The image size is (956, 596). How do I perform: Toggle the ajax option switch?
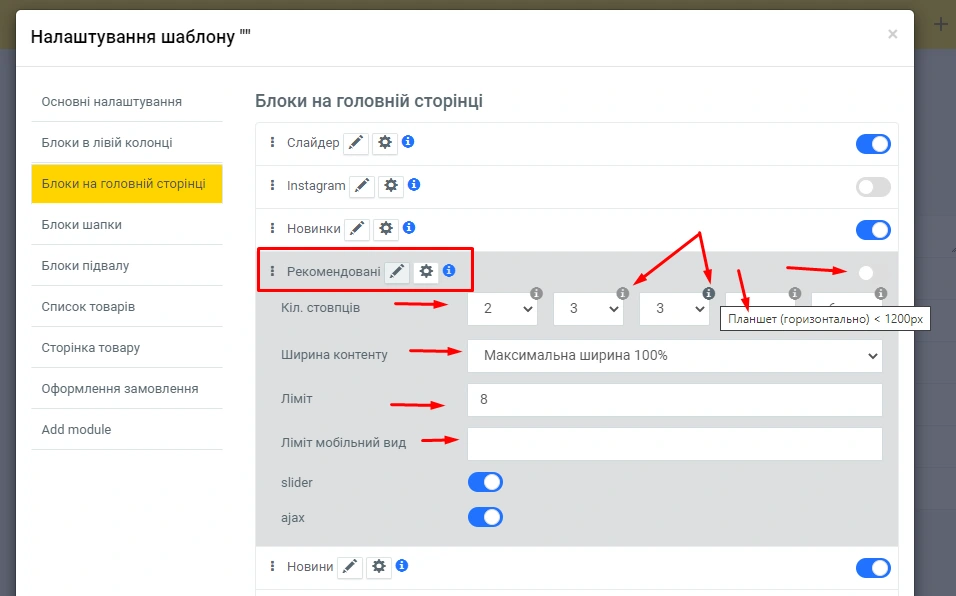coord(485,517)
